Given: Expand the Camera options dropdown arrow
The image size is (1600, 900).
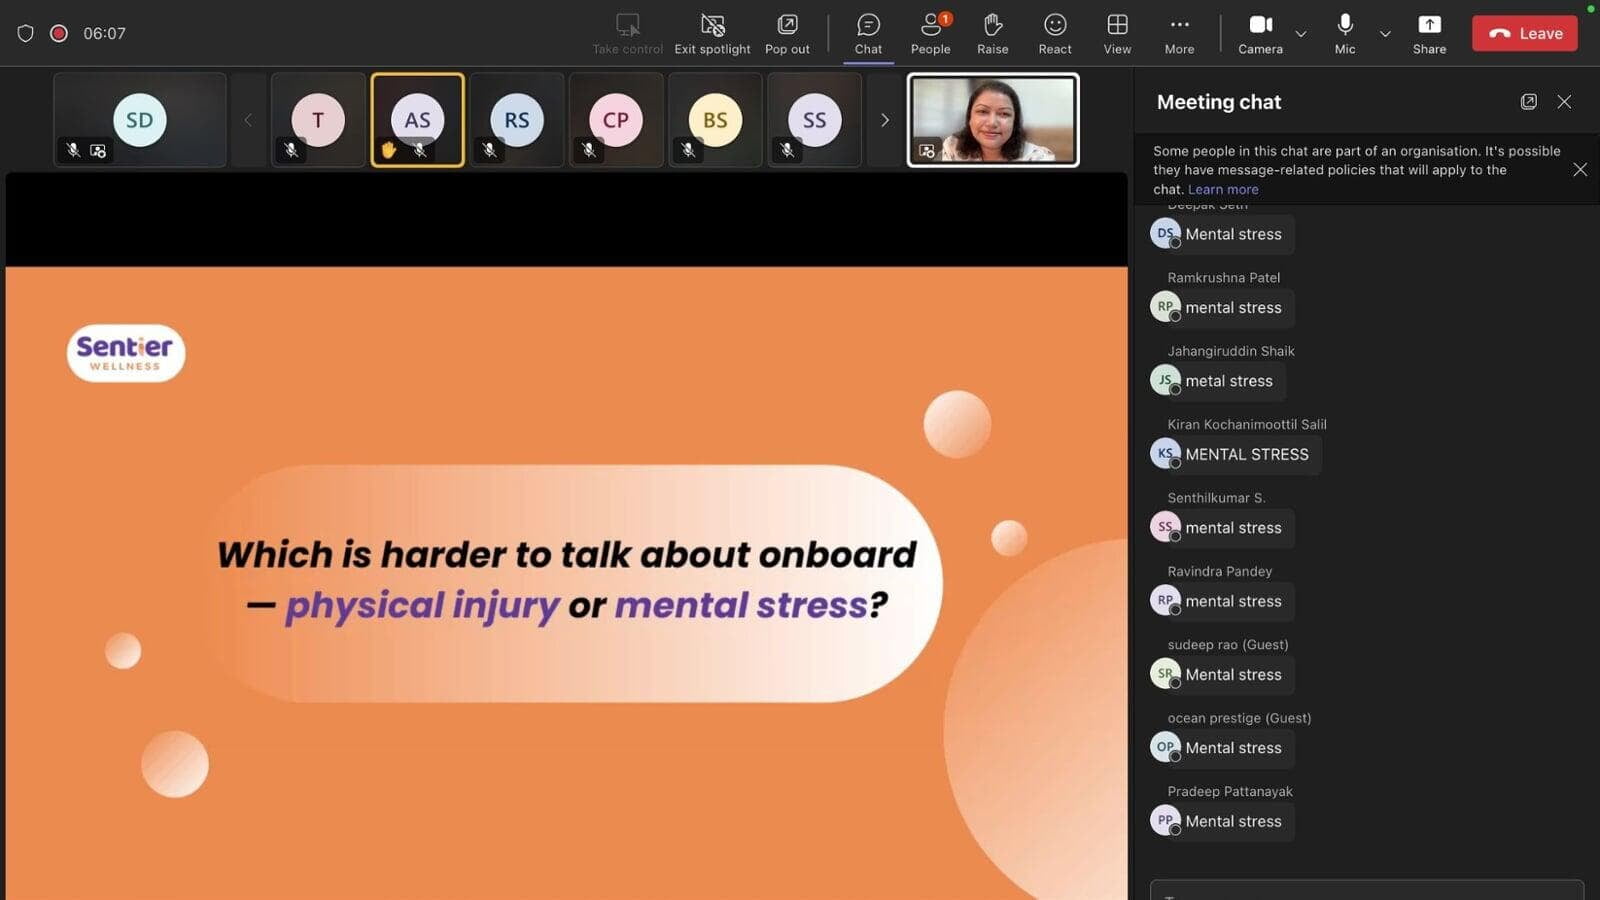Looking at the screenshot, I should click(x=1301, y=33).
